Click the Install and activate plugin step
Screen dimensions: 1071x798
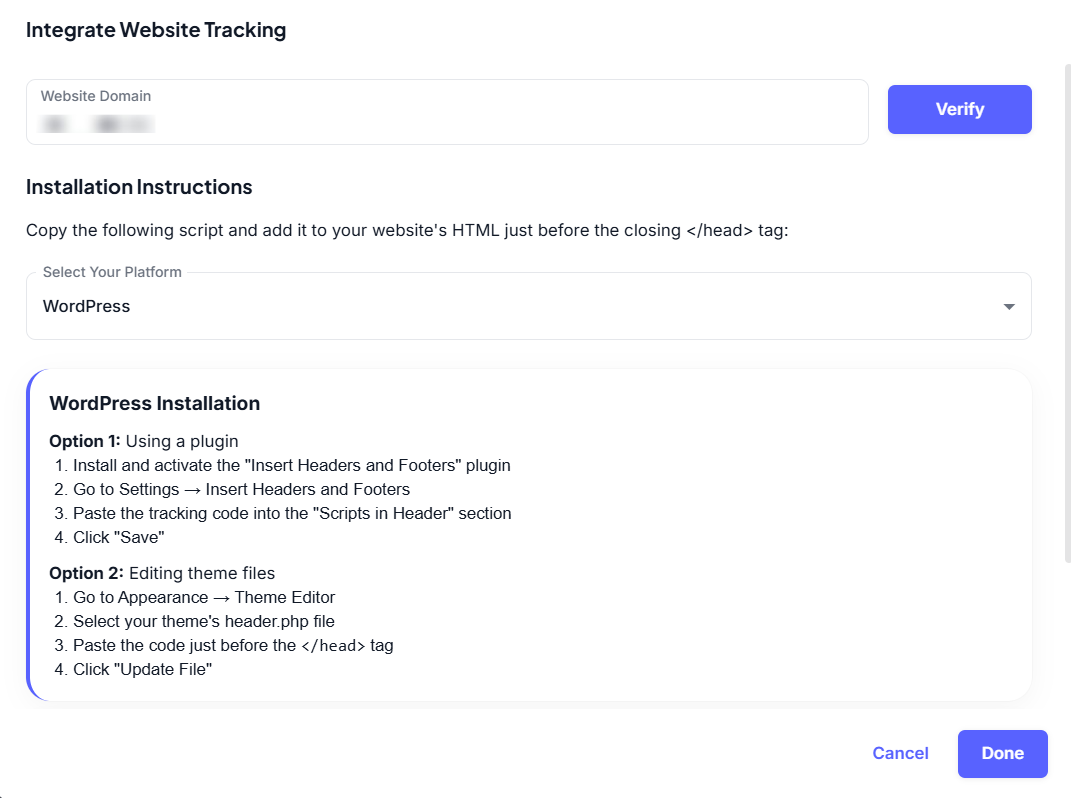point(291,465)
